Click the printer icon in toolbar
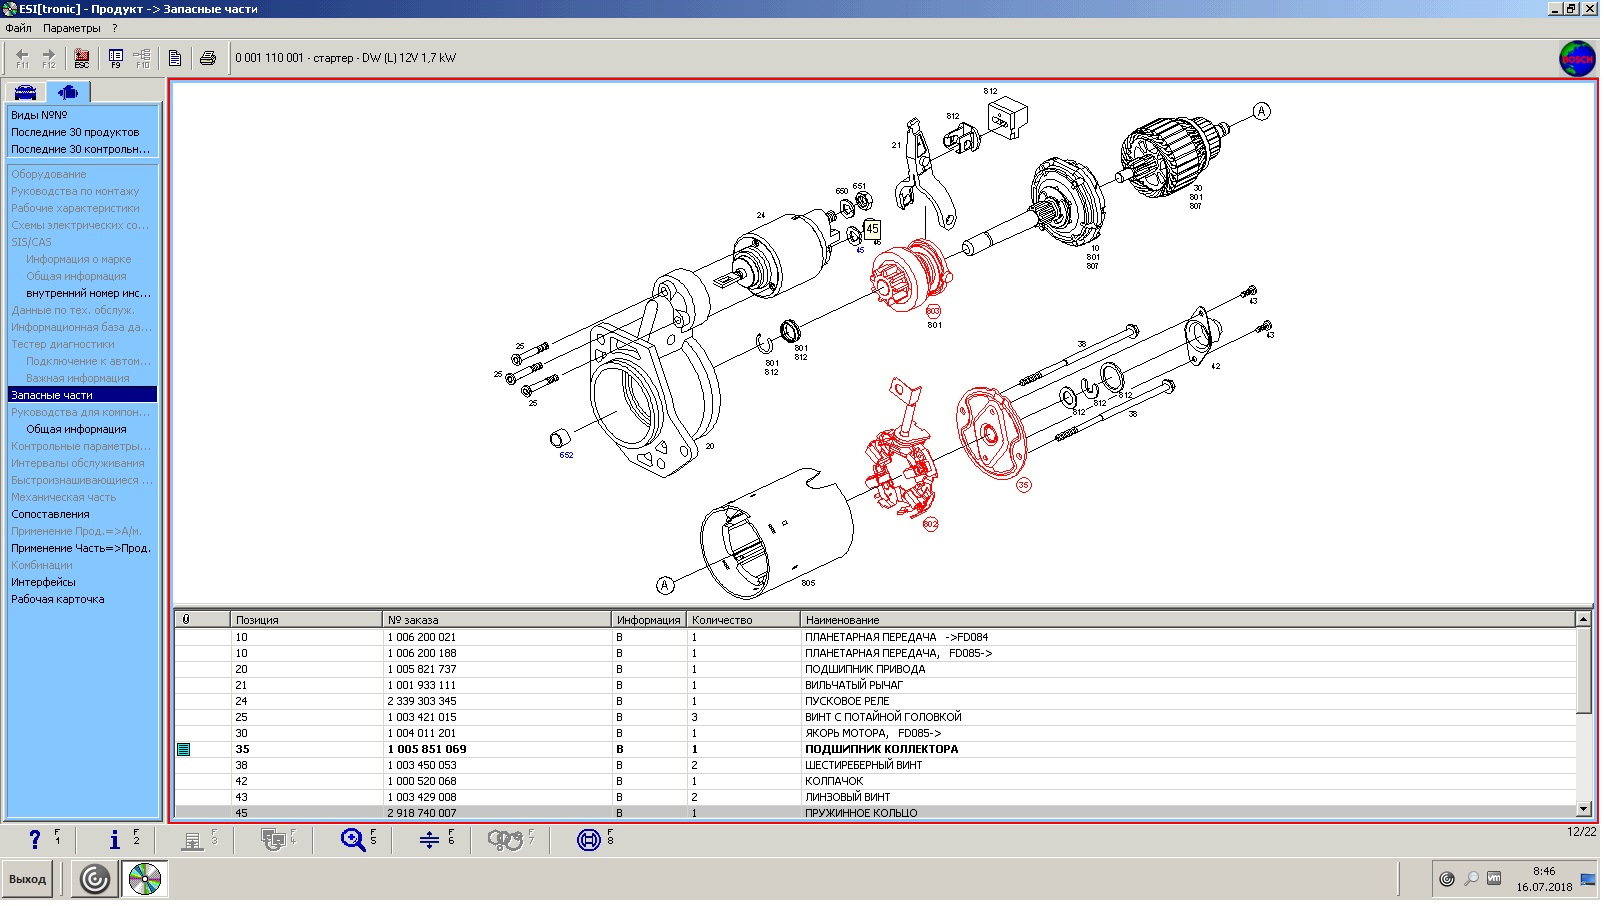Screen dimensions: 1604x906 (208, 58)
